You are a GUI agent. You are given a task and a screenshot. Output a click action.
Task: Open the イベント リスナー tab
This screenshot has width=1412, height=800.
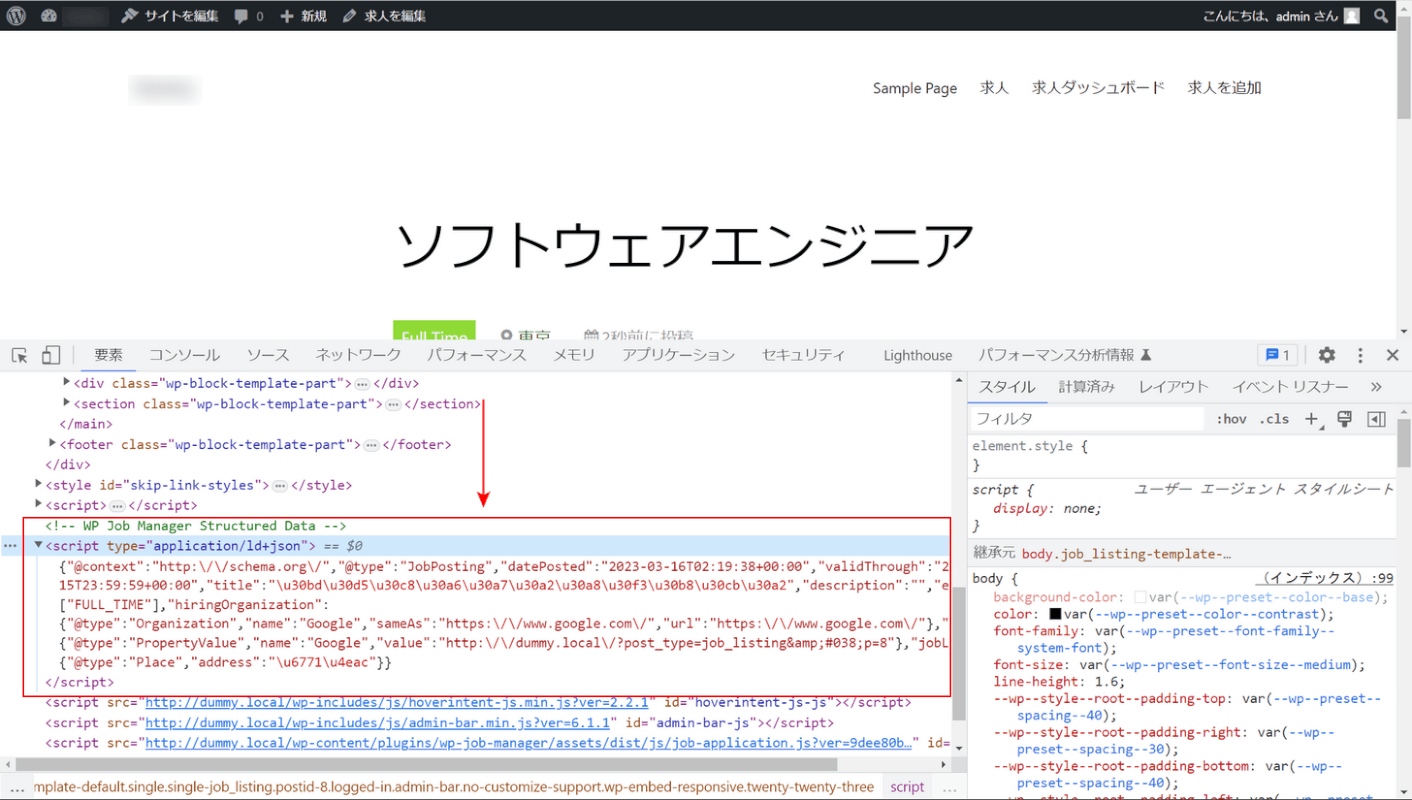(x=1290, y=387)
